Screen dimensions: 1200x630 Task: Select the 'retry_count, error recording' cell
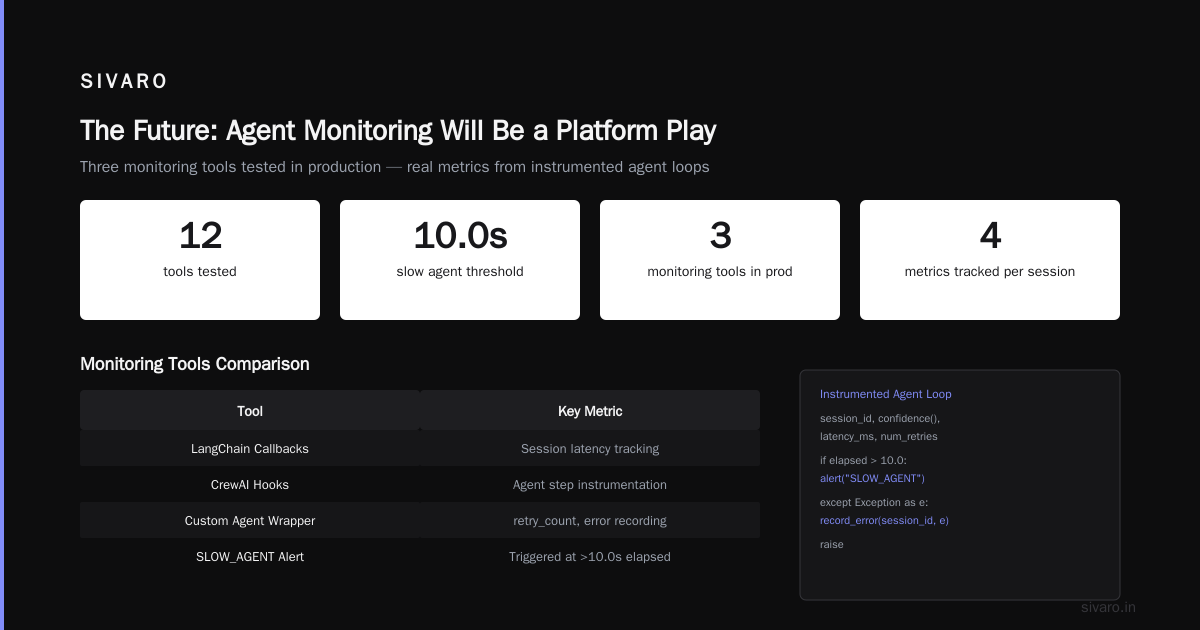click(x=590, y=521)
